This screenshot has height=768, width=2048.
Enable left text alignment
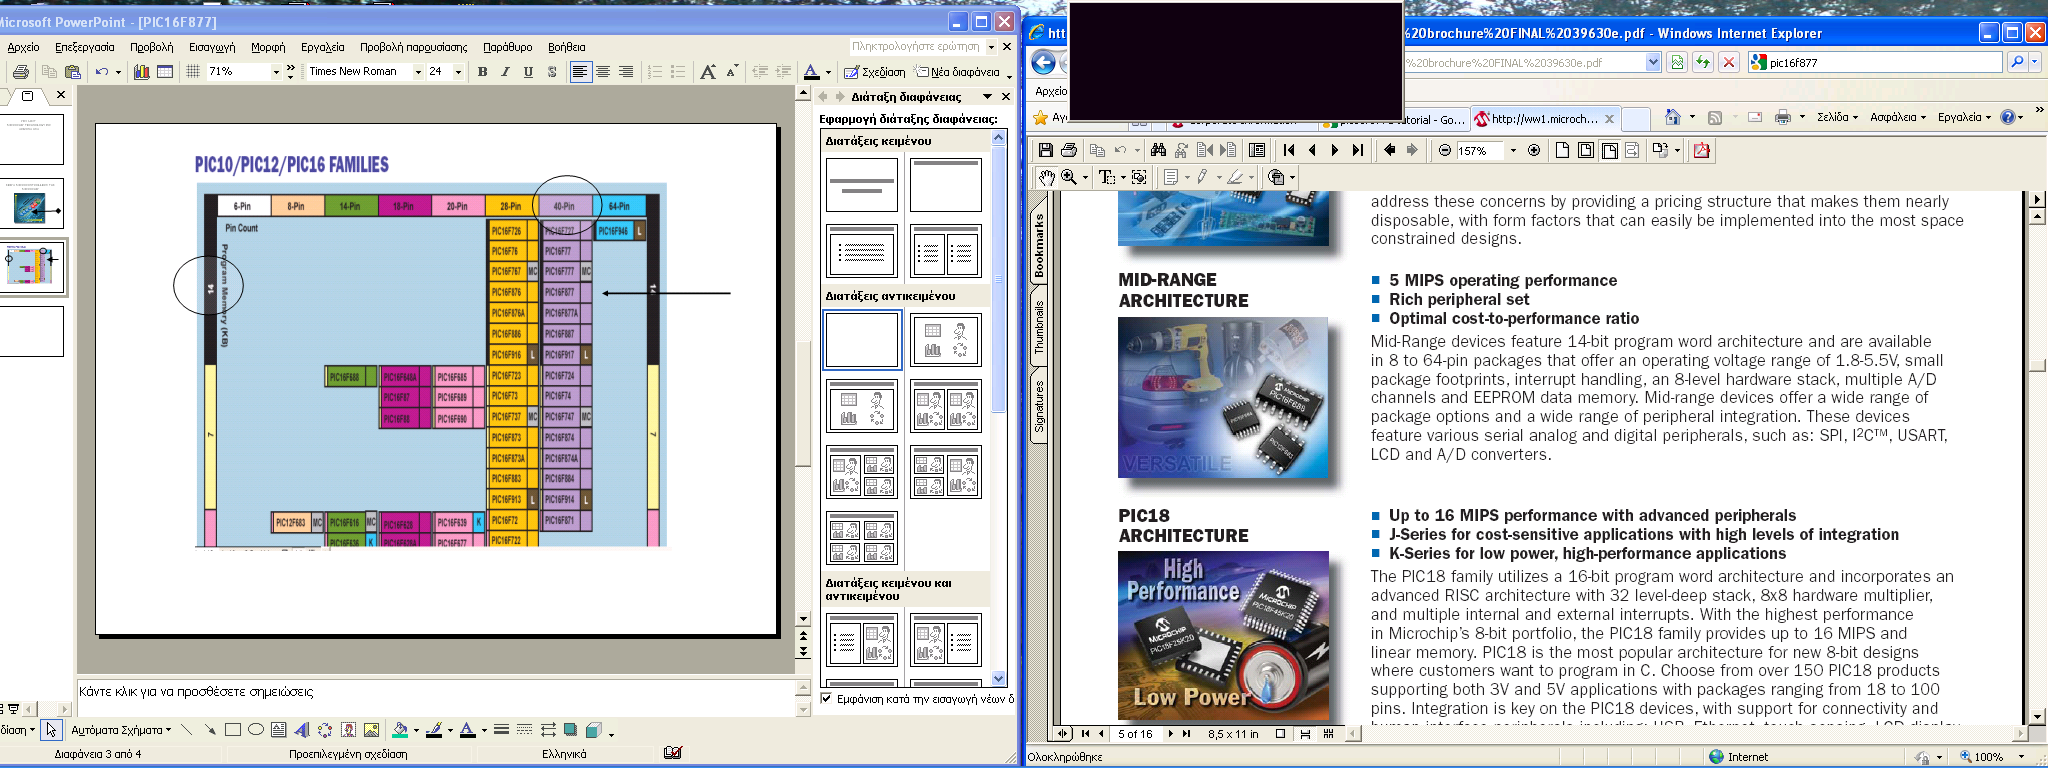point(580,72)
